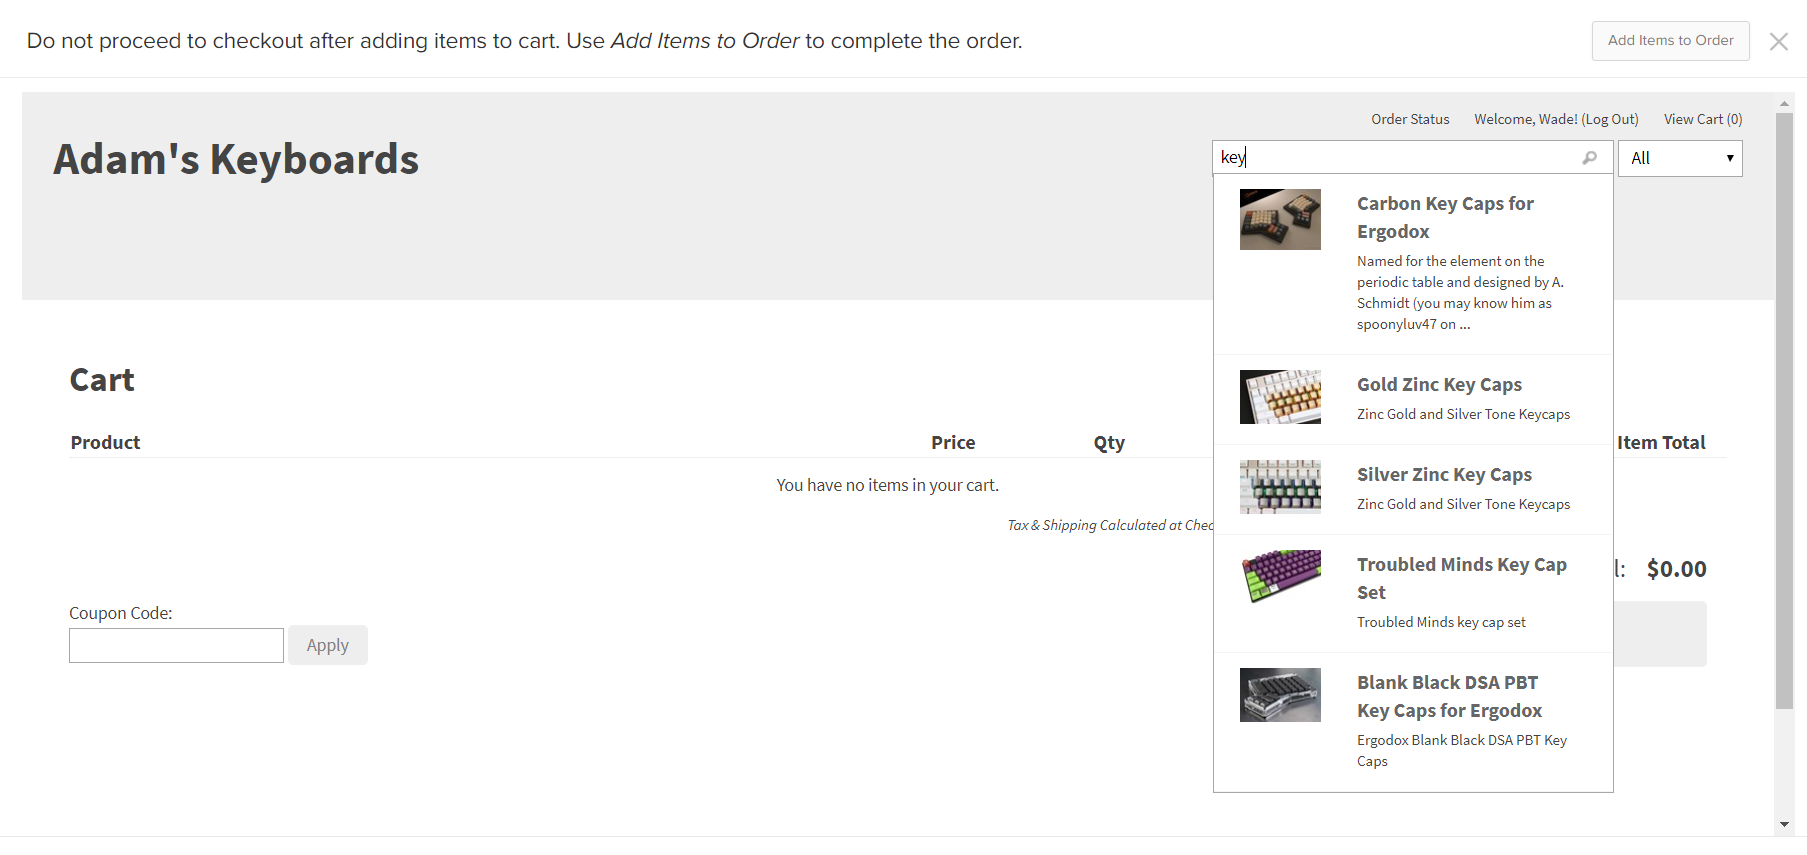Log out of Wade's account
Viewport: 1807px width, 855px height.
1609,119
